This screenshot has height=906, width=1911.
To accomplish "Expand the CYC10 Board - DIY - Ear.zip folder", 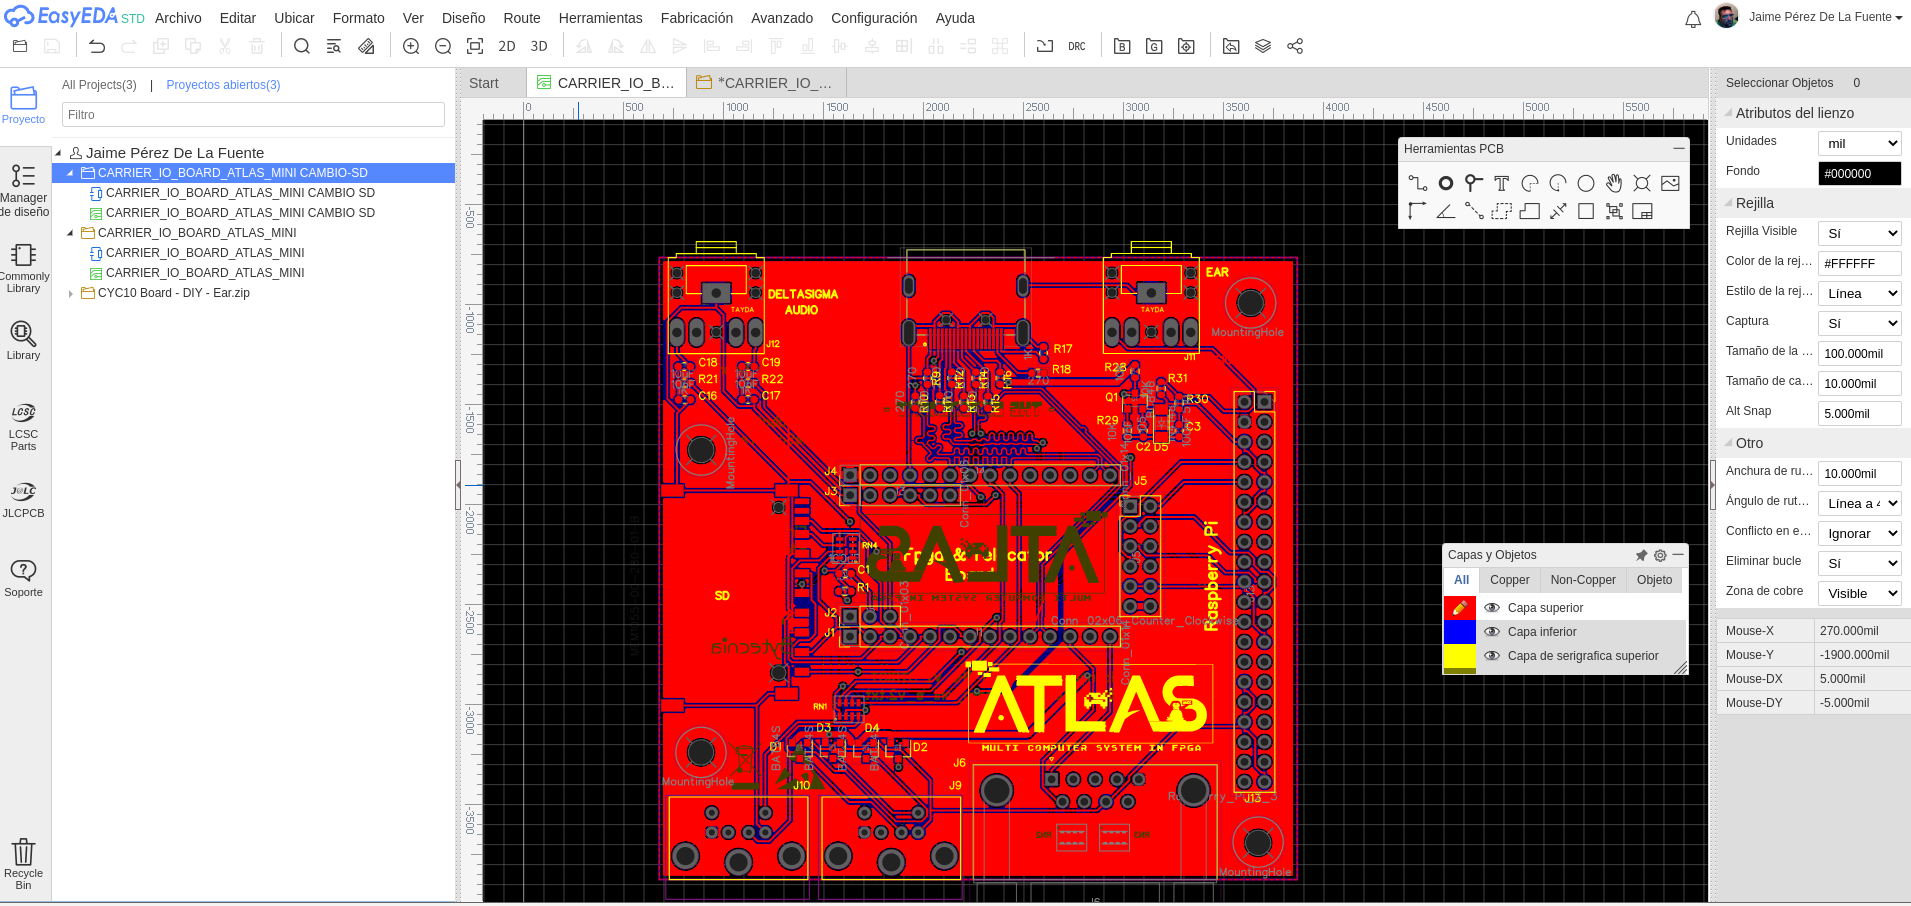I will tap(70, 293).
